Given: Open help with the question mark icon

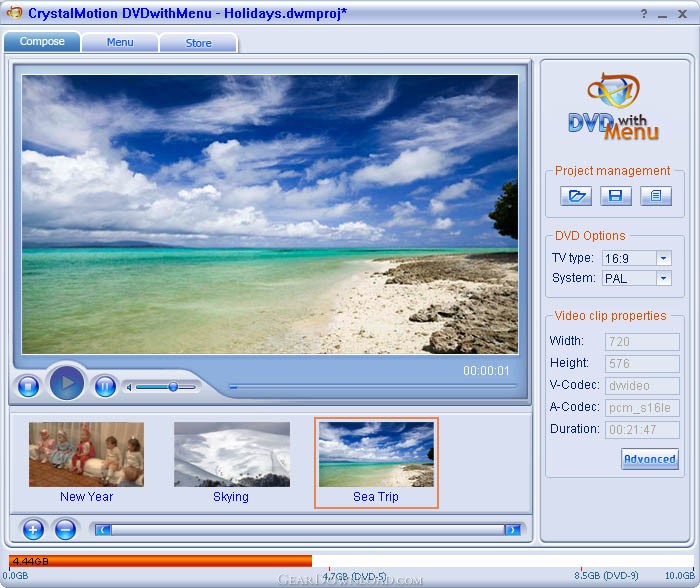Looking at the screenshot, I should coord(644,14).
